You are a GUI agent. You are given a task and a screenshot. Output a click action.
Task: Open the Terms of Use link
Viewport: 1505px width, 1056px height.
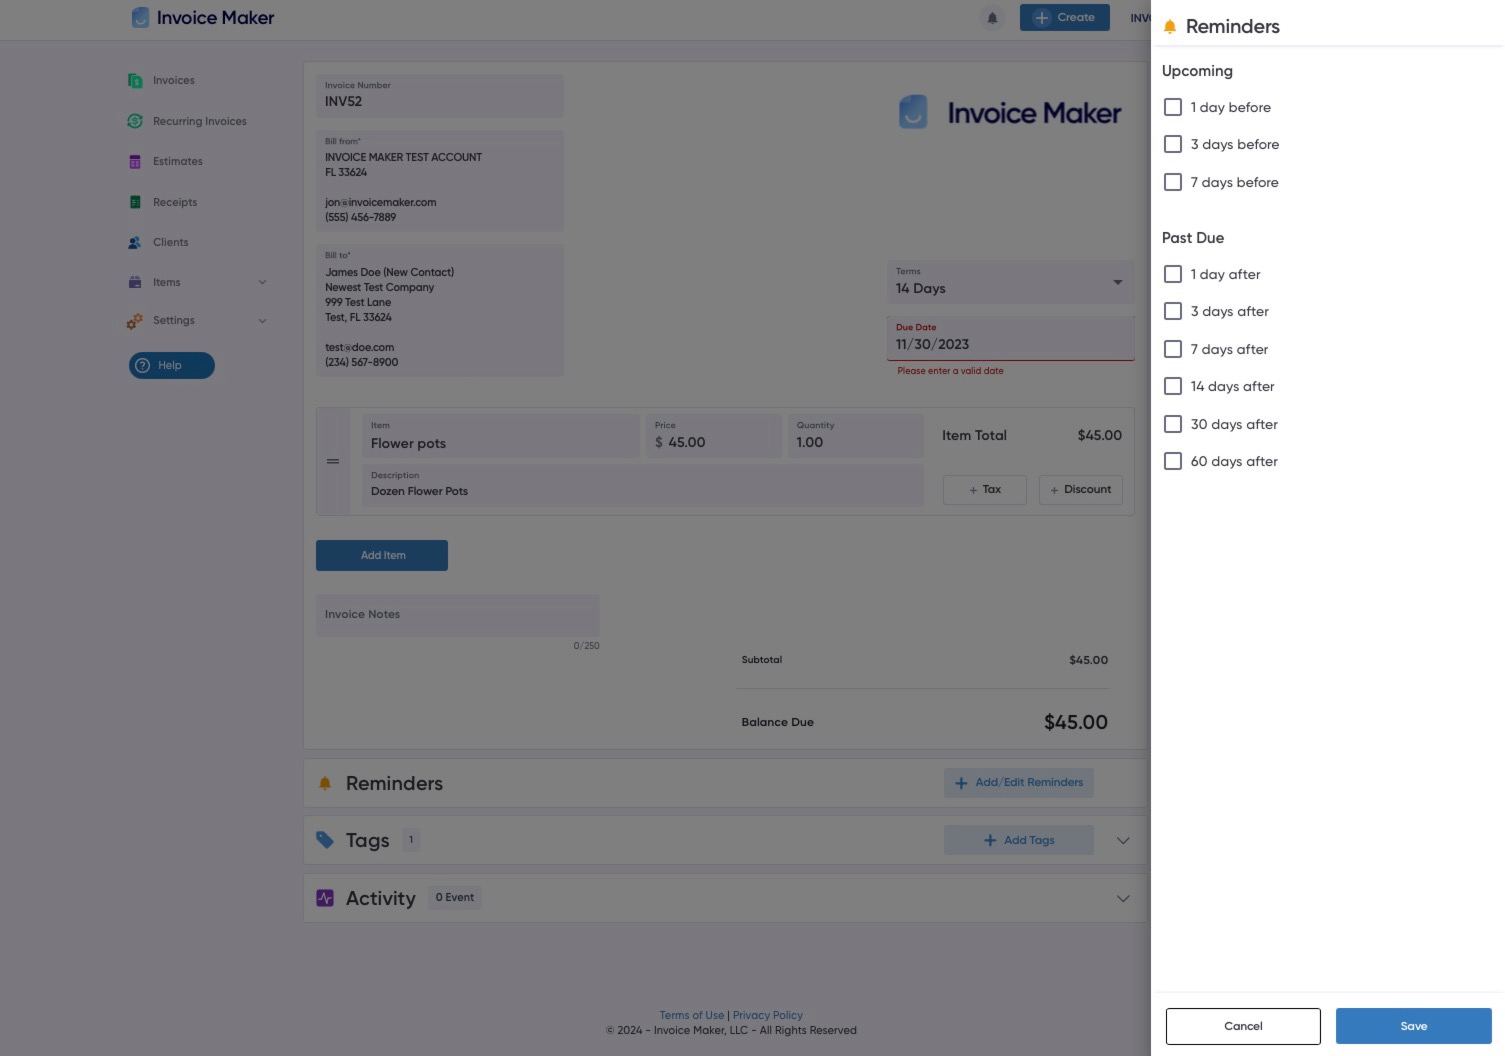coord(691,1015)
